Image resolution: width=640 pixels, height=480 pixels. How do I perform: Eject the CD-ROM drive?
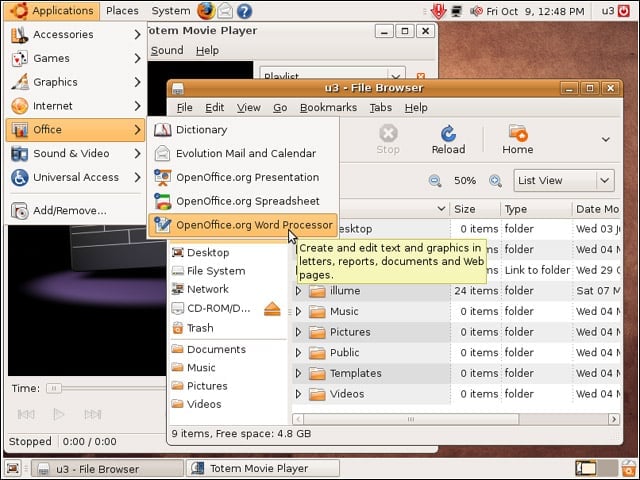pyautogui.click(x=272, y=309)
